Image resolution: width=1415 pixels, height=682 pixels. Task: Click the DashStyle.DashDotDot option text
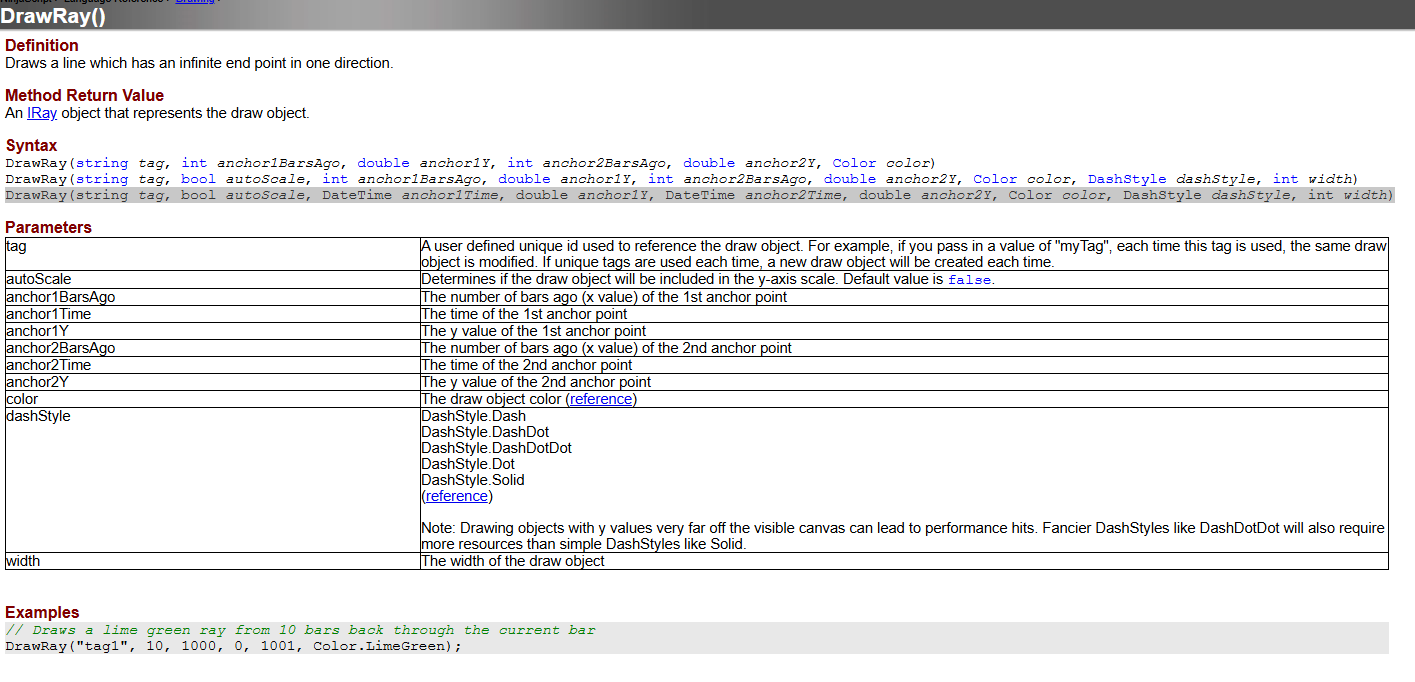click(x=496, y=448)
